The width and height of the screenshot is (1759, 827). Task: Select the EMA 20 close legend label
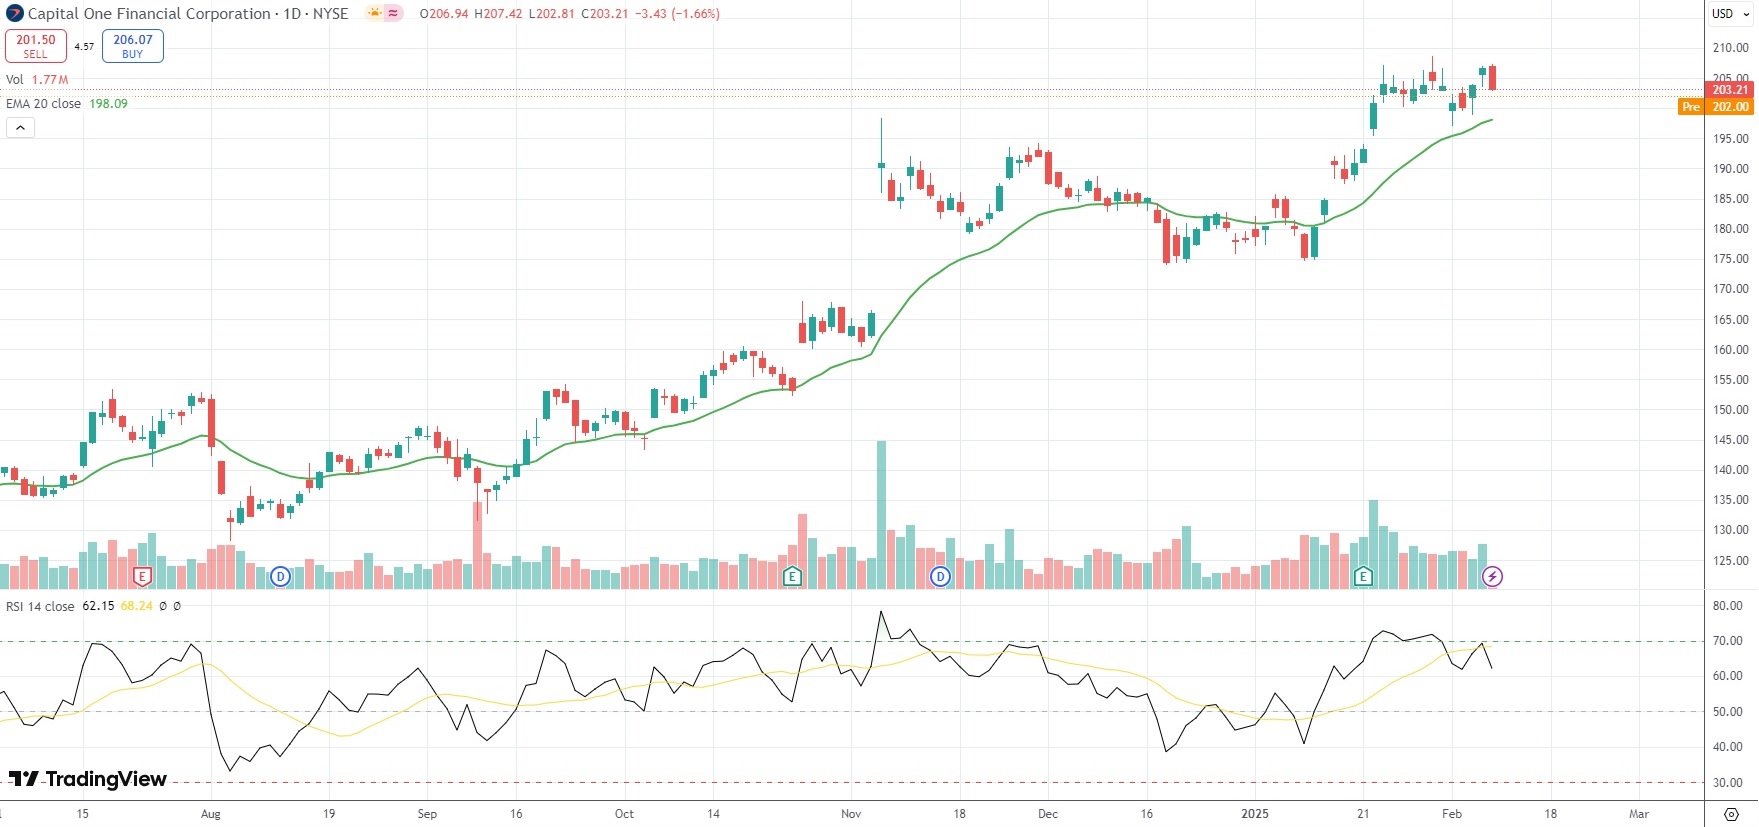(43, 103)
